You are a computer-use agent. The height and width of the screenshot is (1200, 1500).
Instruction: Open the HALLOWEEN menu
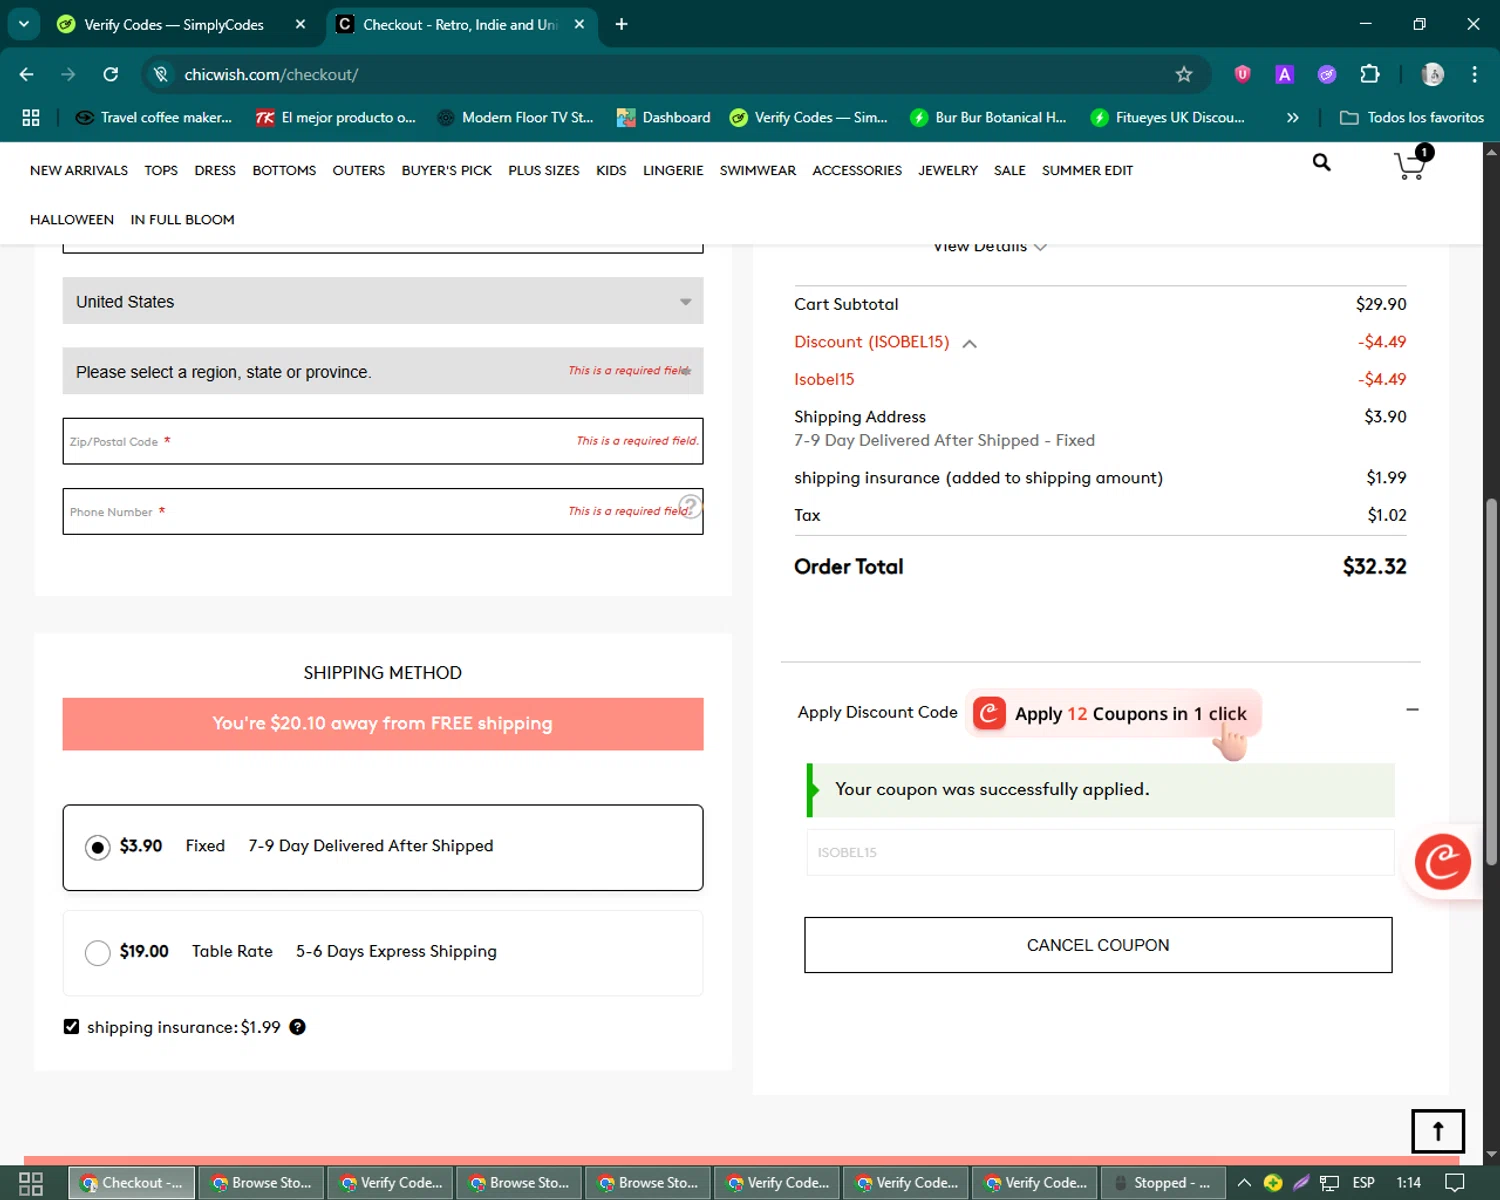point(72,219)
